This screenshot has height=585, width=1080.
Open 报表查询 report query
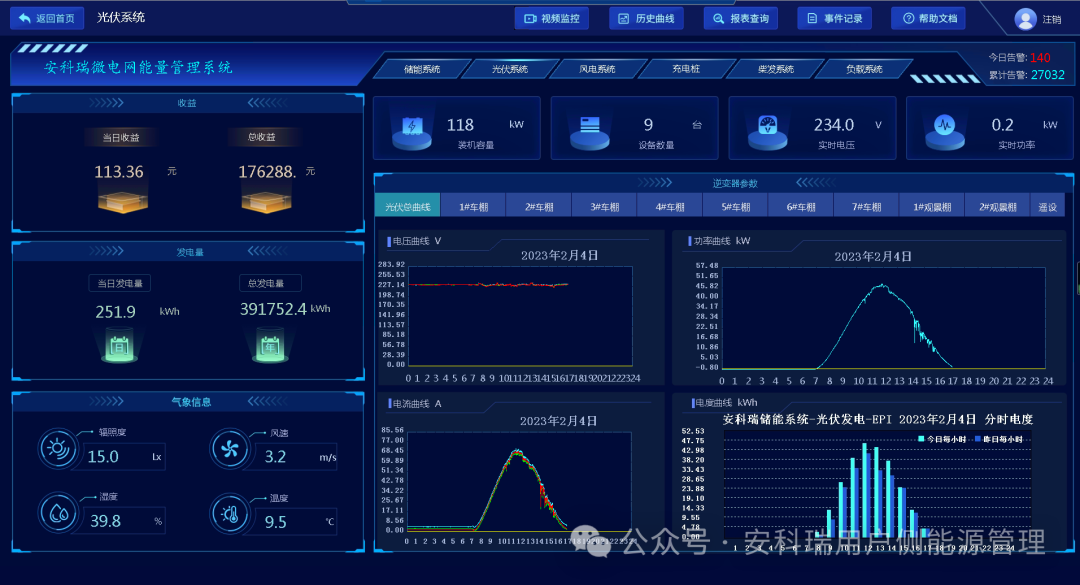coord(740,19)
